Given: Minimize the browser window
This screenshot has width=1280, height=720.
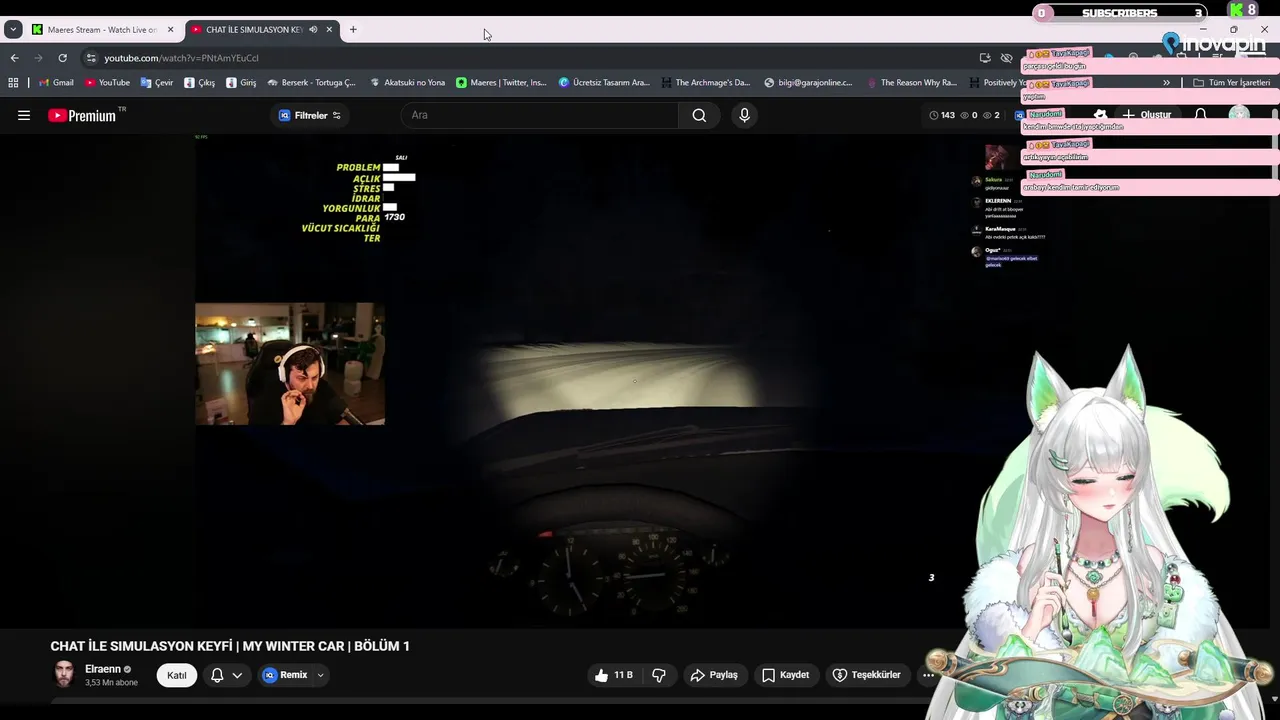Looking at the screenshot, I should pyautogui.click(x=1205, y=30).
